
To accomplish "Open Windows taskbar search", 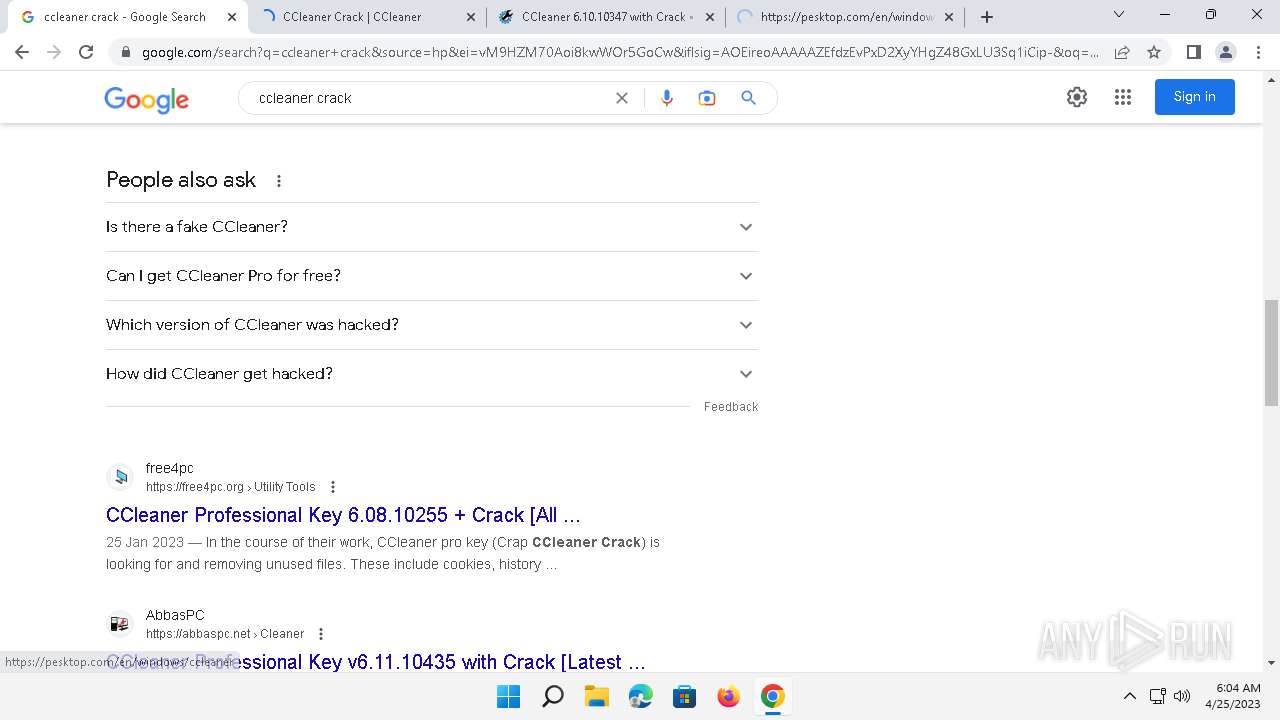I will (x=553, y=696).
